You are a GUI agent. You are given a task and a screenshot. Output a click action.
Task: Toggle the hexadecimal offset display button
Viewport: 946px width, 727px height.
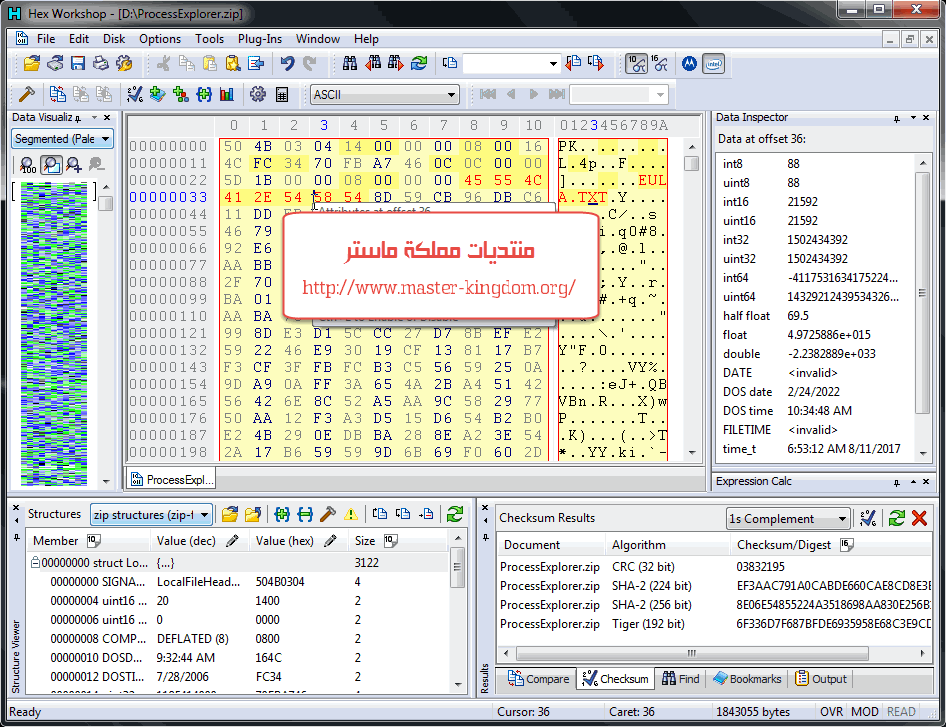tap(659, 63)
